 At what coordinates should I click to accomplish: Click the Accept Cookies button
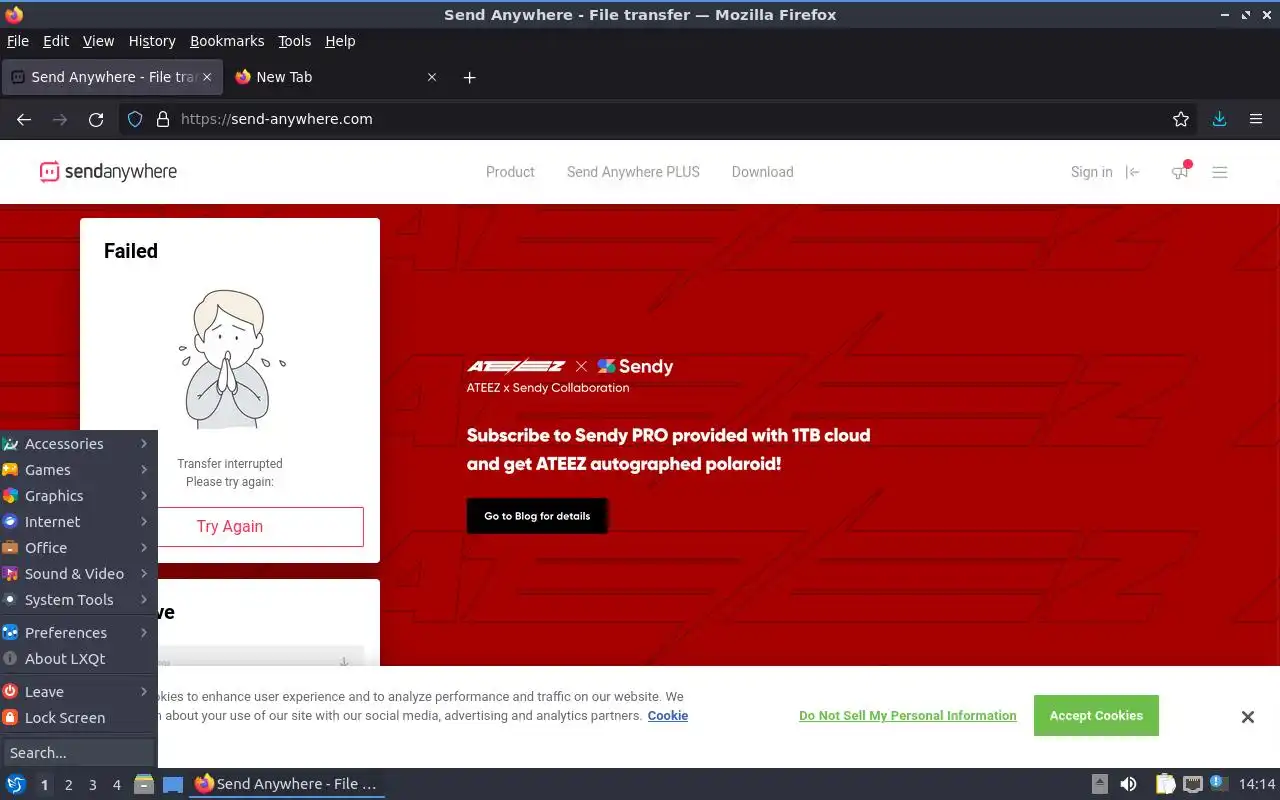coord(1096,716)
